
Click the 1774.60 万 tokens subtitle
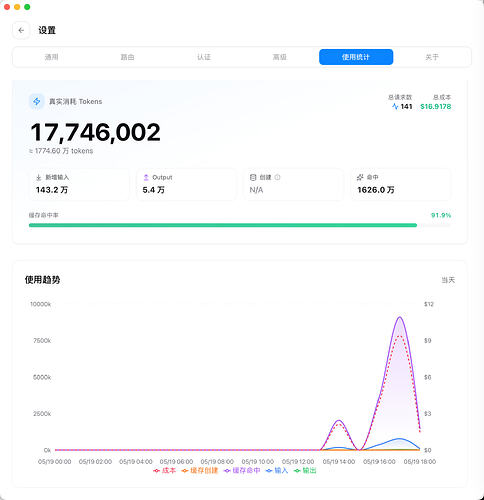61,151
